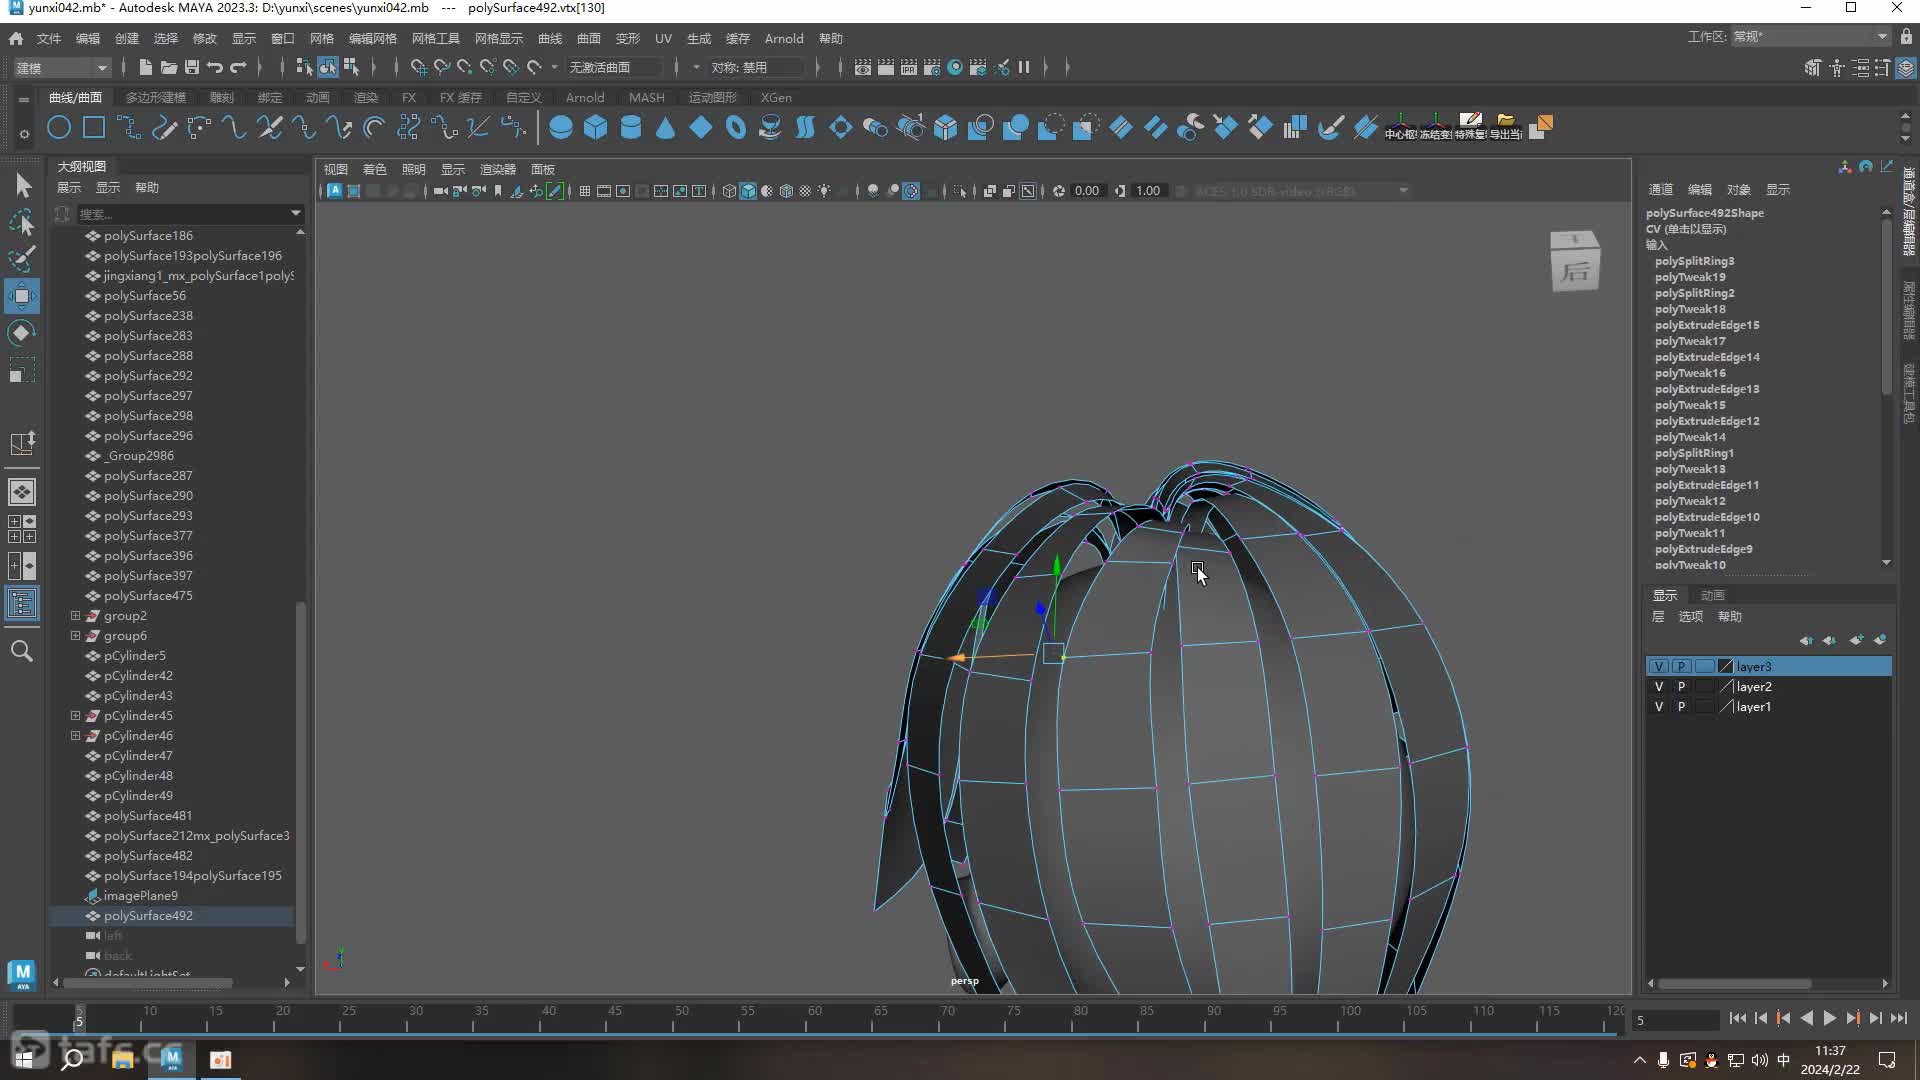Activate the Scale tool
This screenshot has height=1080, width=1920.
22,371
